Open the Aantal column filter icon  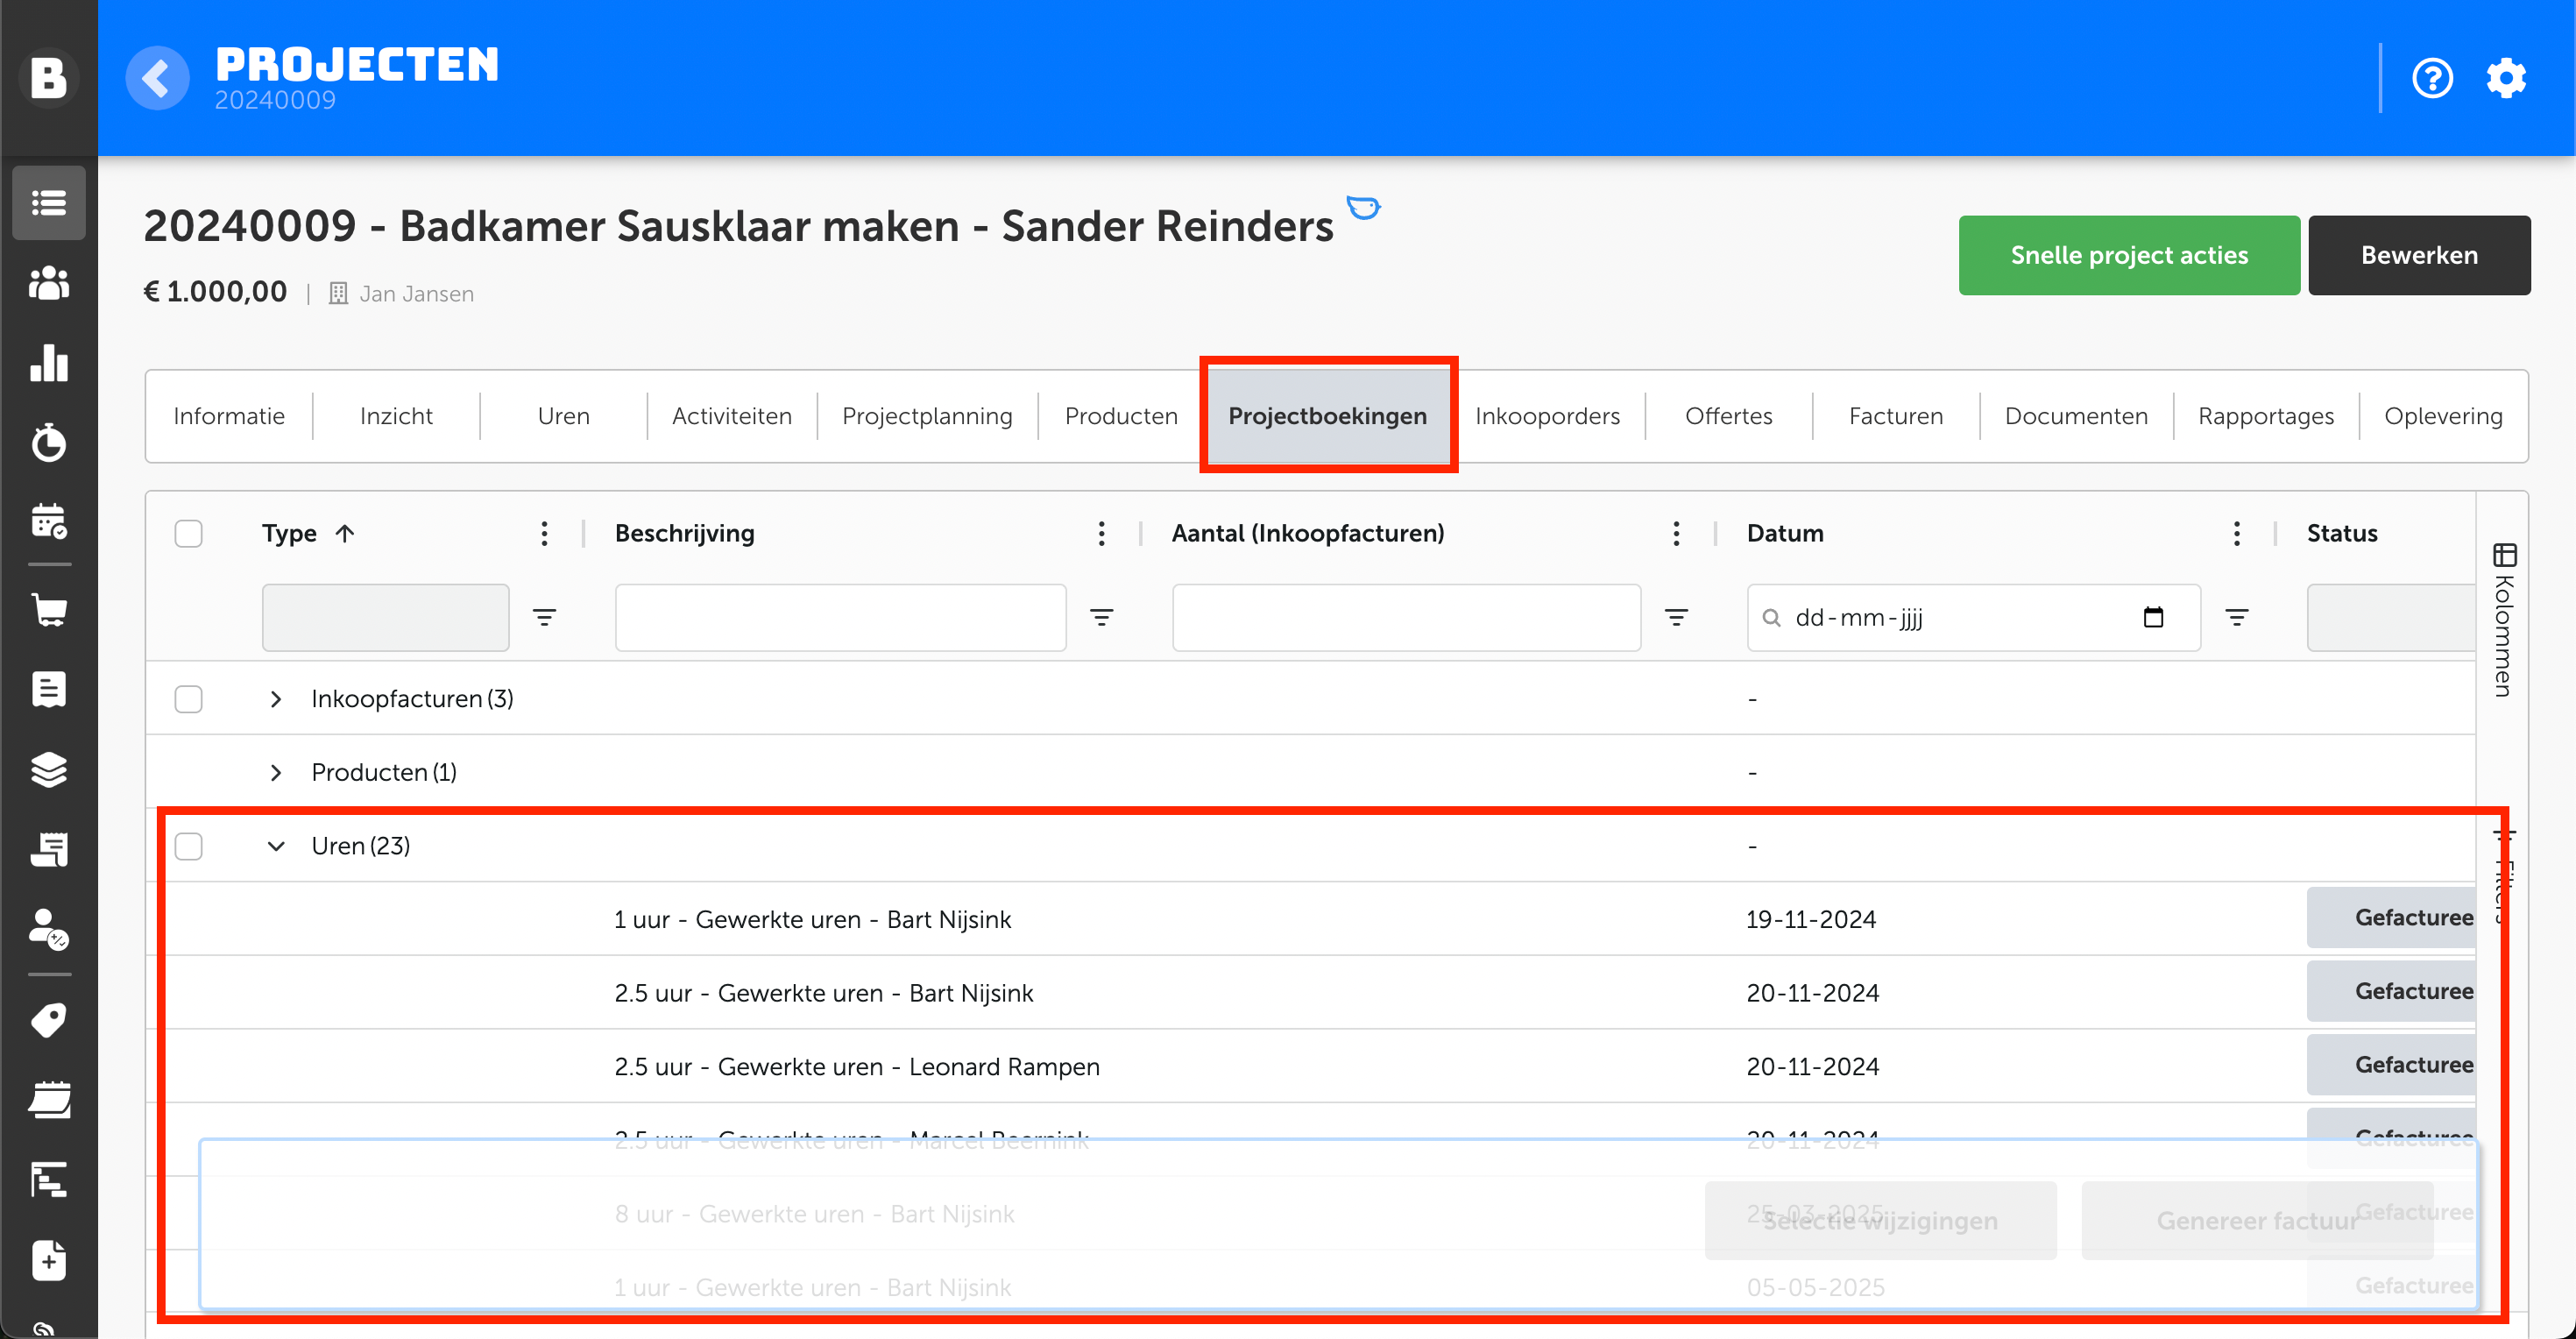point(1676,617)
